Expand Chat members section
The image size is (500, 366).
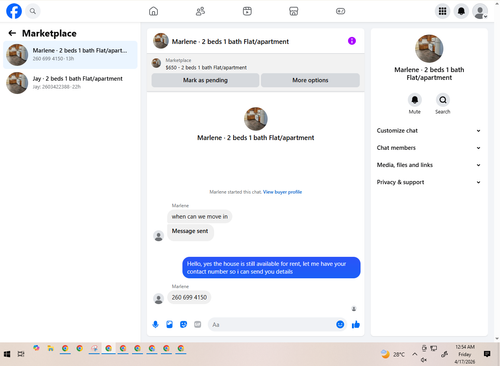[x=429, y=148]
